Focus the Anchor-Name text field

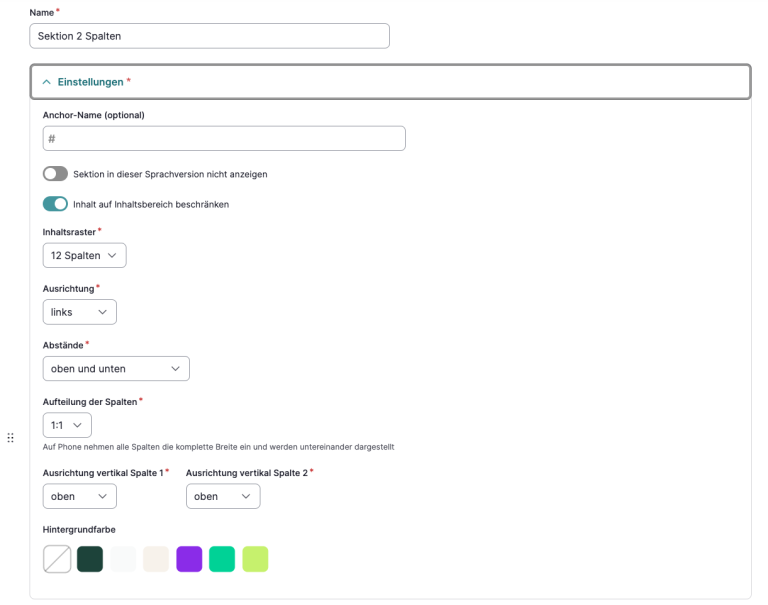point(224,138)
